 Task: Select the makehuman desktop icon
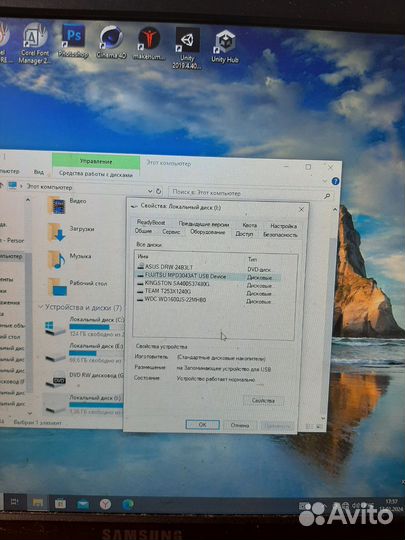pos(149,44)
